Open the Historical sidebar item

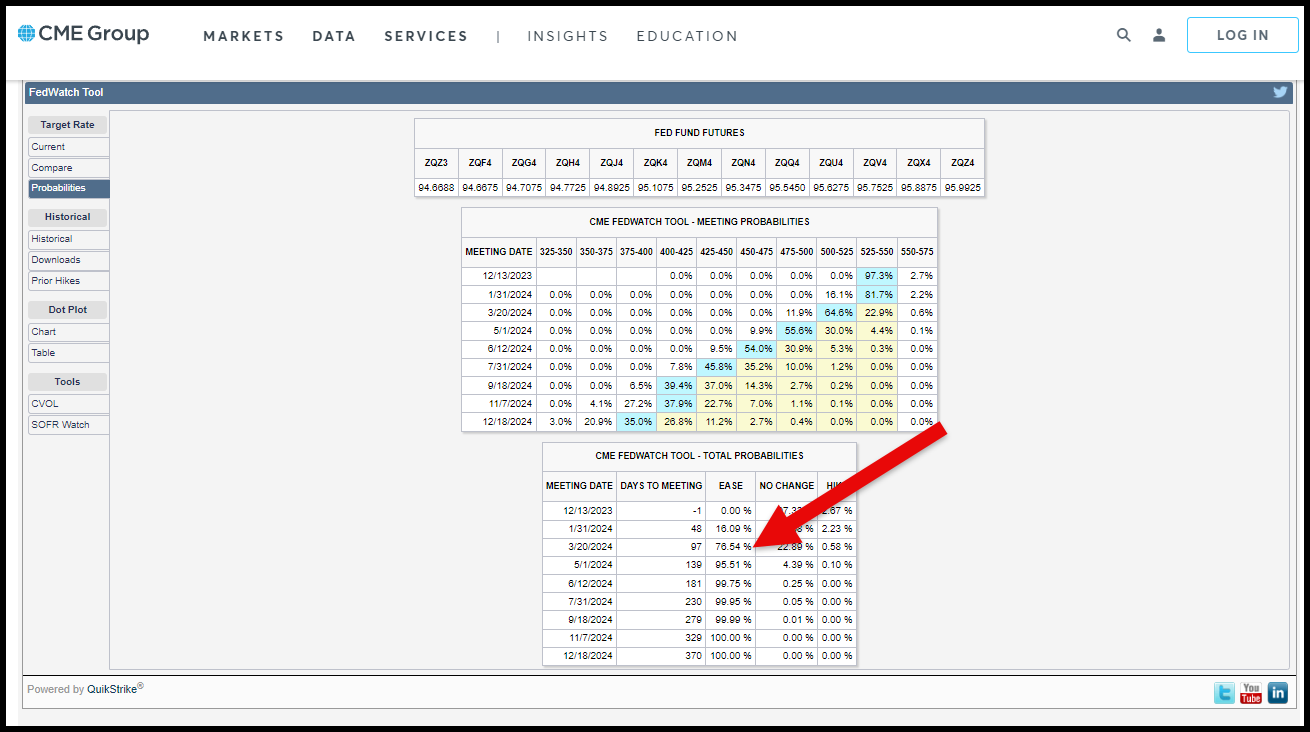[x=69, y=239]
